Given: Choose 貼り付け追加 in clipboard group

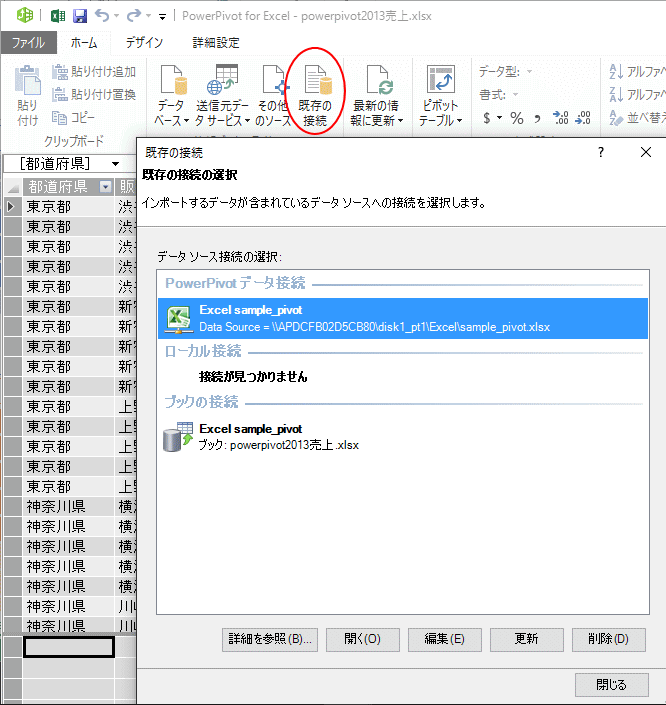Looking at the screenshot, I should [x=94, y=72].
